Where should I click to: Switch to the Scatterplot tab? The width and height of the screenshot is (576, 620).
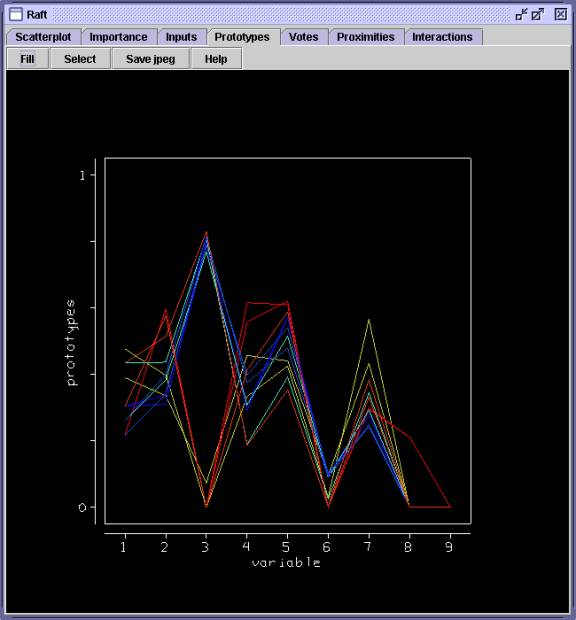(43, 37)
